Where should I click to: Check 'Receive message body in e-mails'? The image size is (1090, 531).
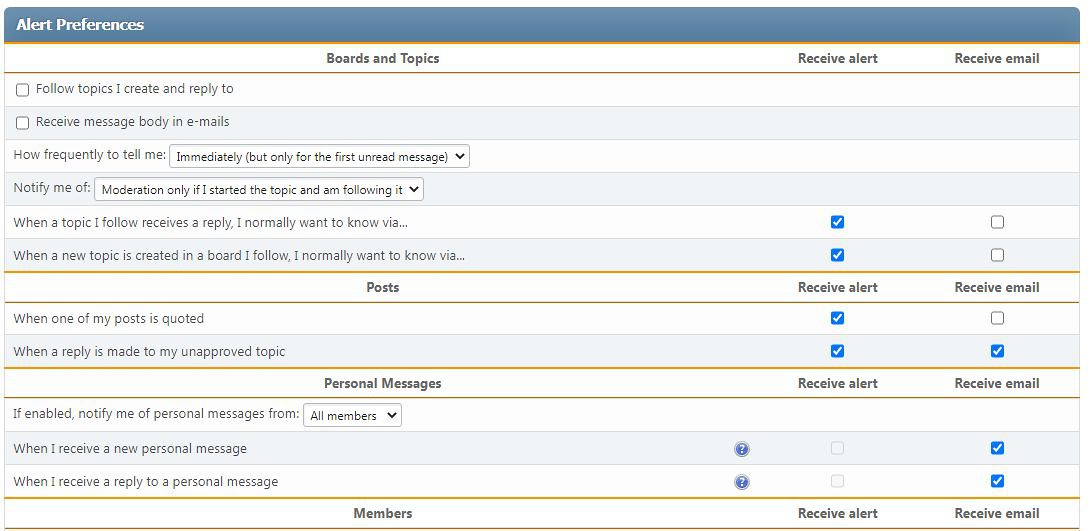pyautogui.click(x=23, y=123)
